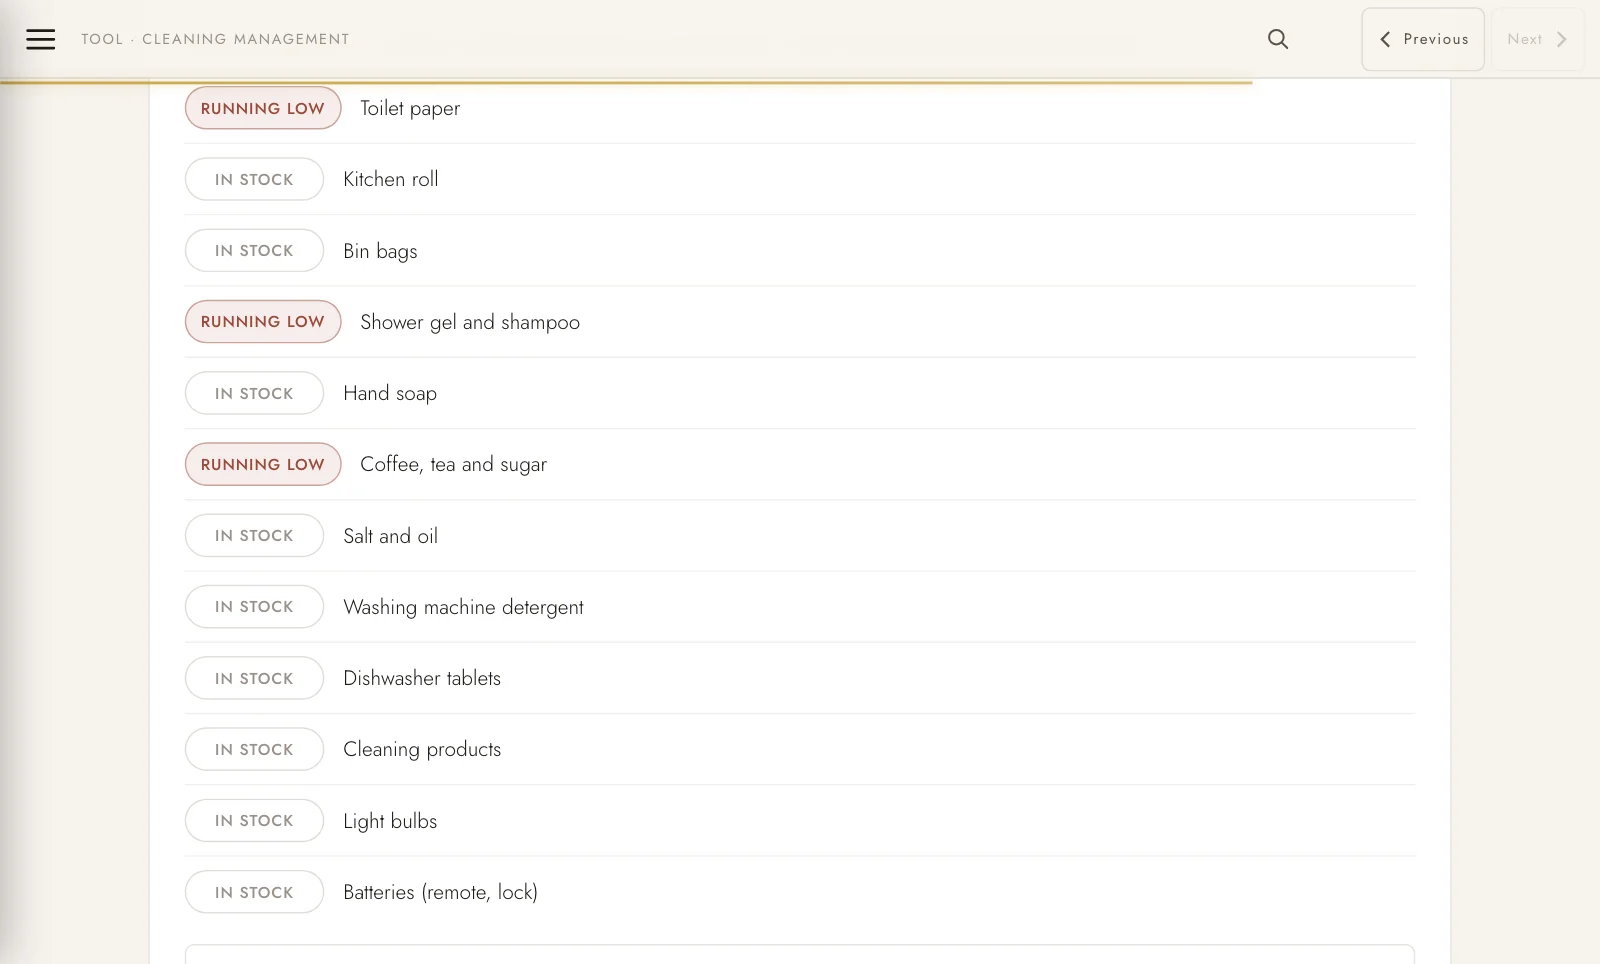
Task: Toggle Kitchen roll stock status
Action: [254, 179]
